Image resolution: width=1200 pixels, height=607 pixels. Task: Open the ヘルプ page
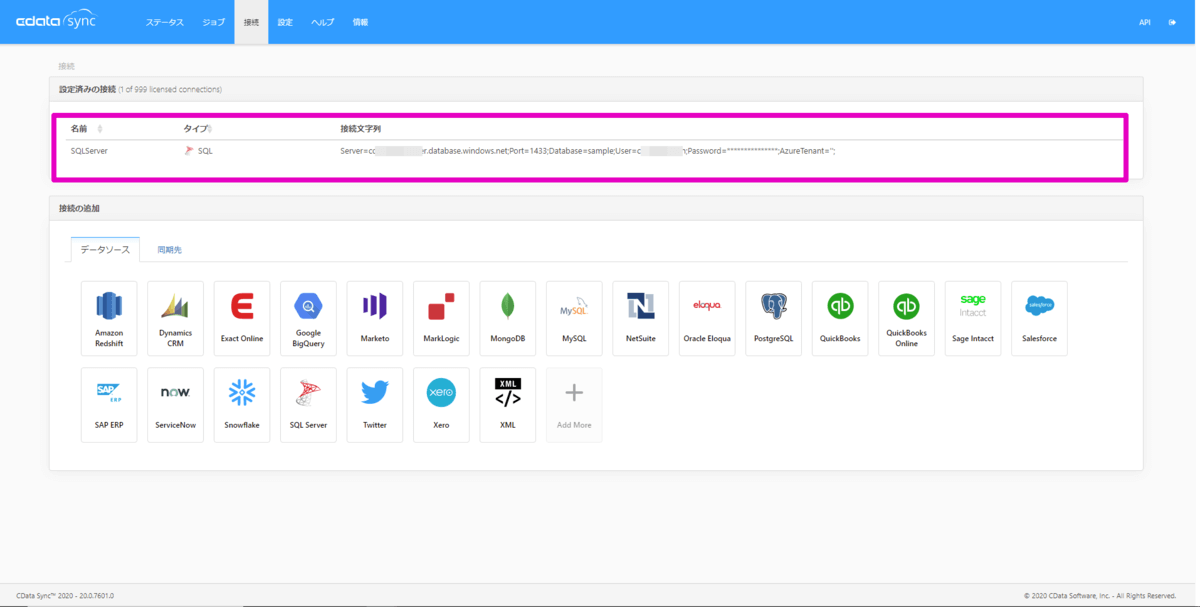click(x=322, y=22)
